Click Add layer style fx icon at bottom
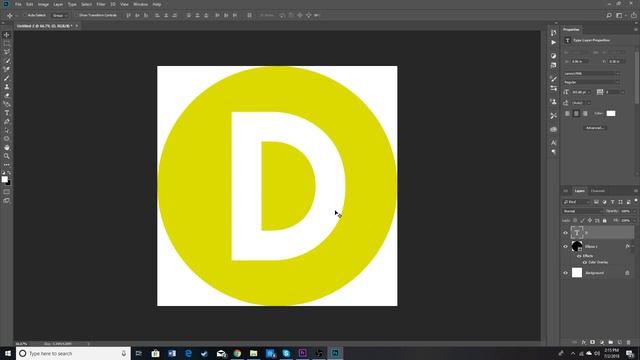The width and height of the screenshot is (640, 360). [x=584, y=342]
